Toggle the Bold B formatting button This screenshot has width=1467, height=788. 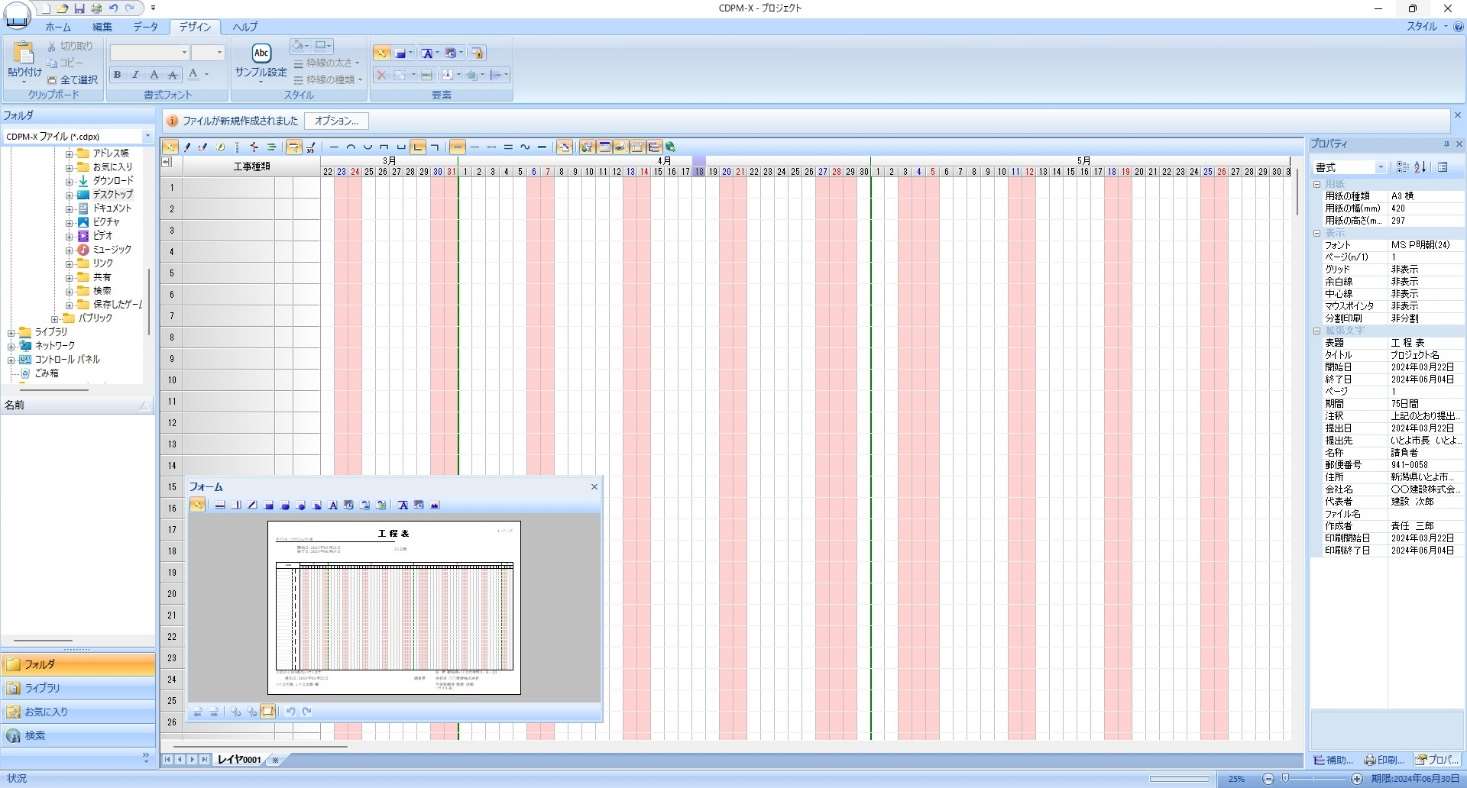click(117, 75)
